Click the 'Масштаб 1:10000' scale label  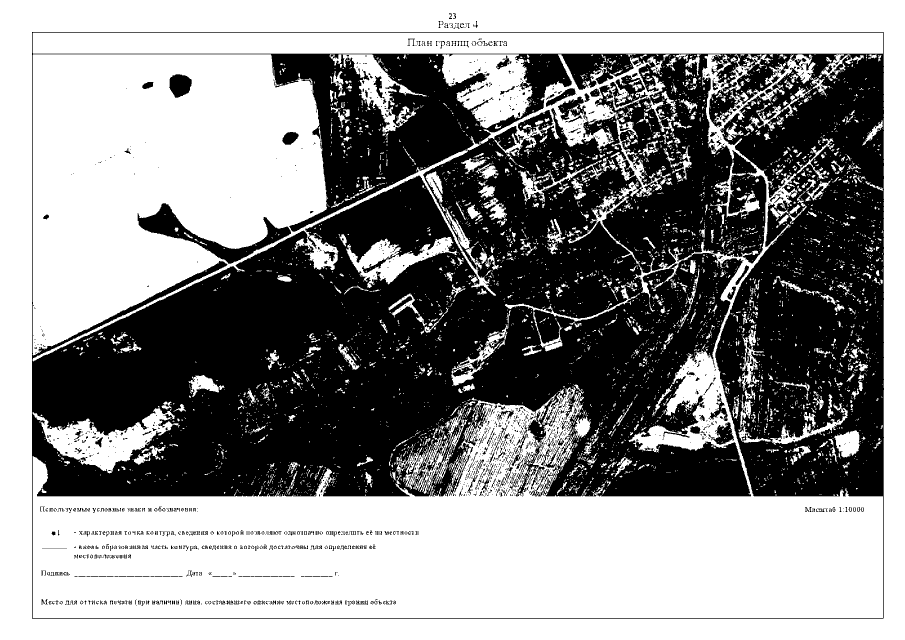[834, 510]
